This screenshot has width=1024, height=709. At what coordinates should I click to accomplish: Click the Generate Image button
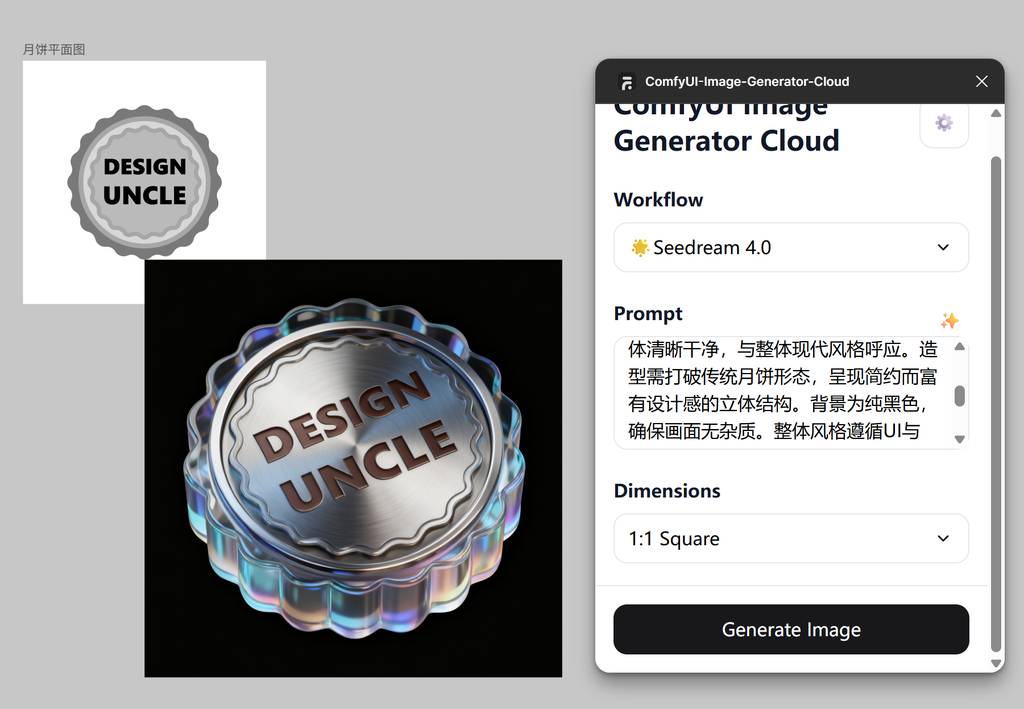(791, 629)
